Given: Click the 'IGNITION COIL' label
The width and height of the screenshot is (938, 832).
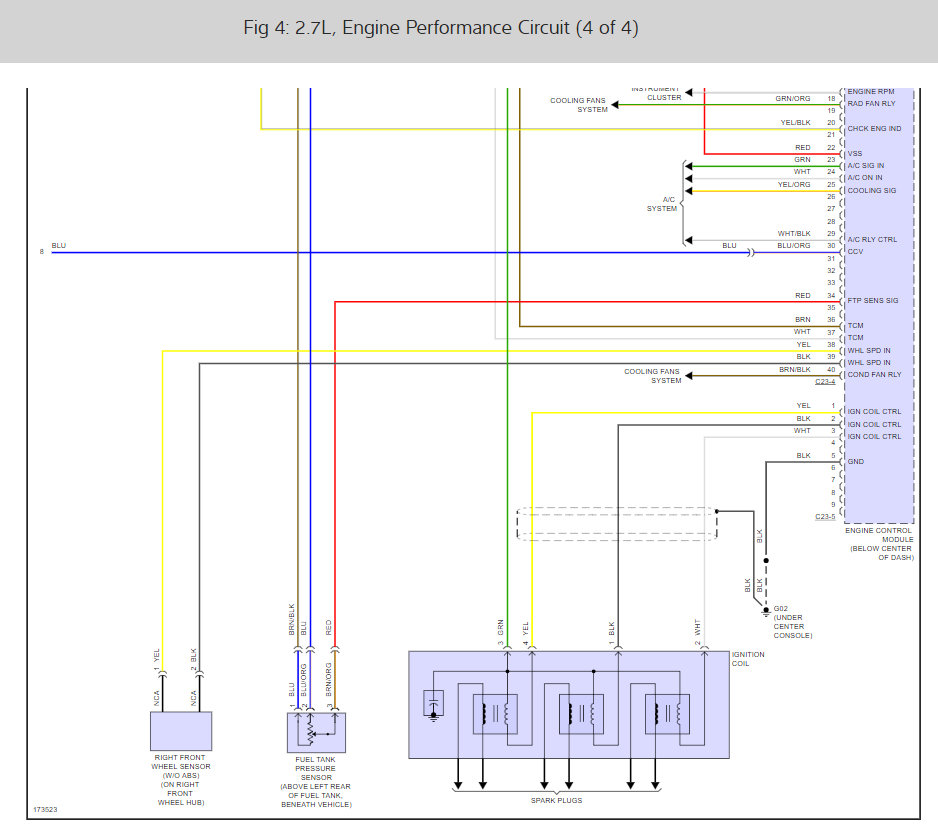Looking at the screenshot, I should pyautogui.click(x=748, y=659).
